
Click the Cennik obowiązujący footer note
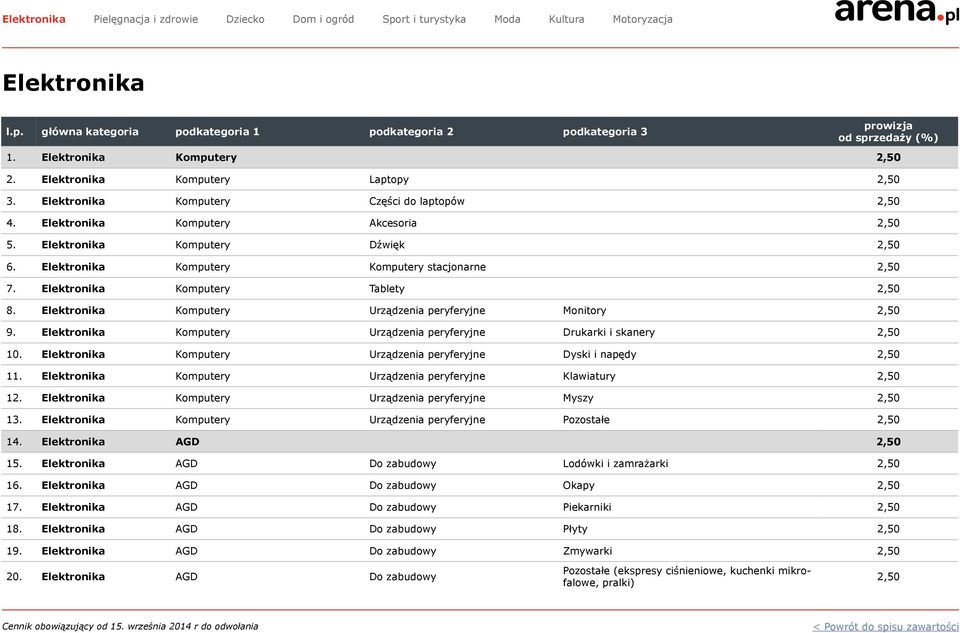130,626
